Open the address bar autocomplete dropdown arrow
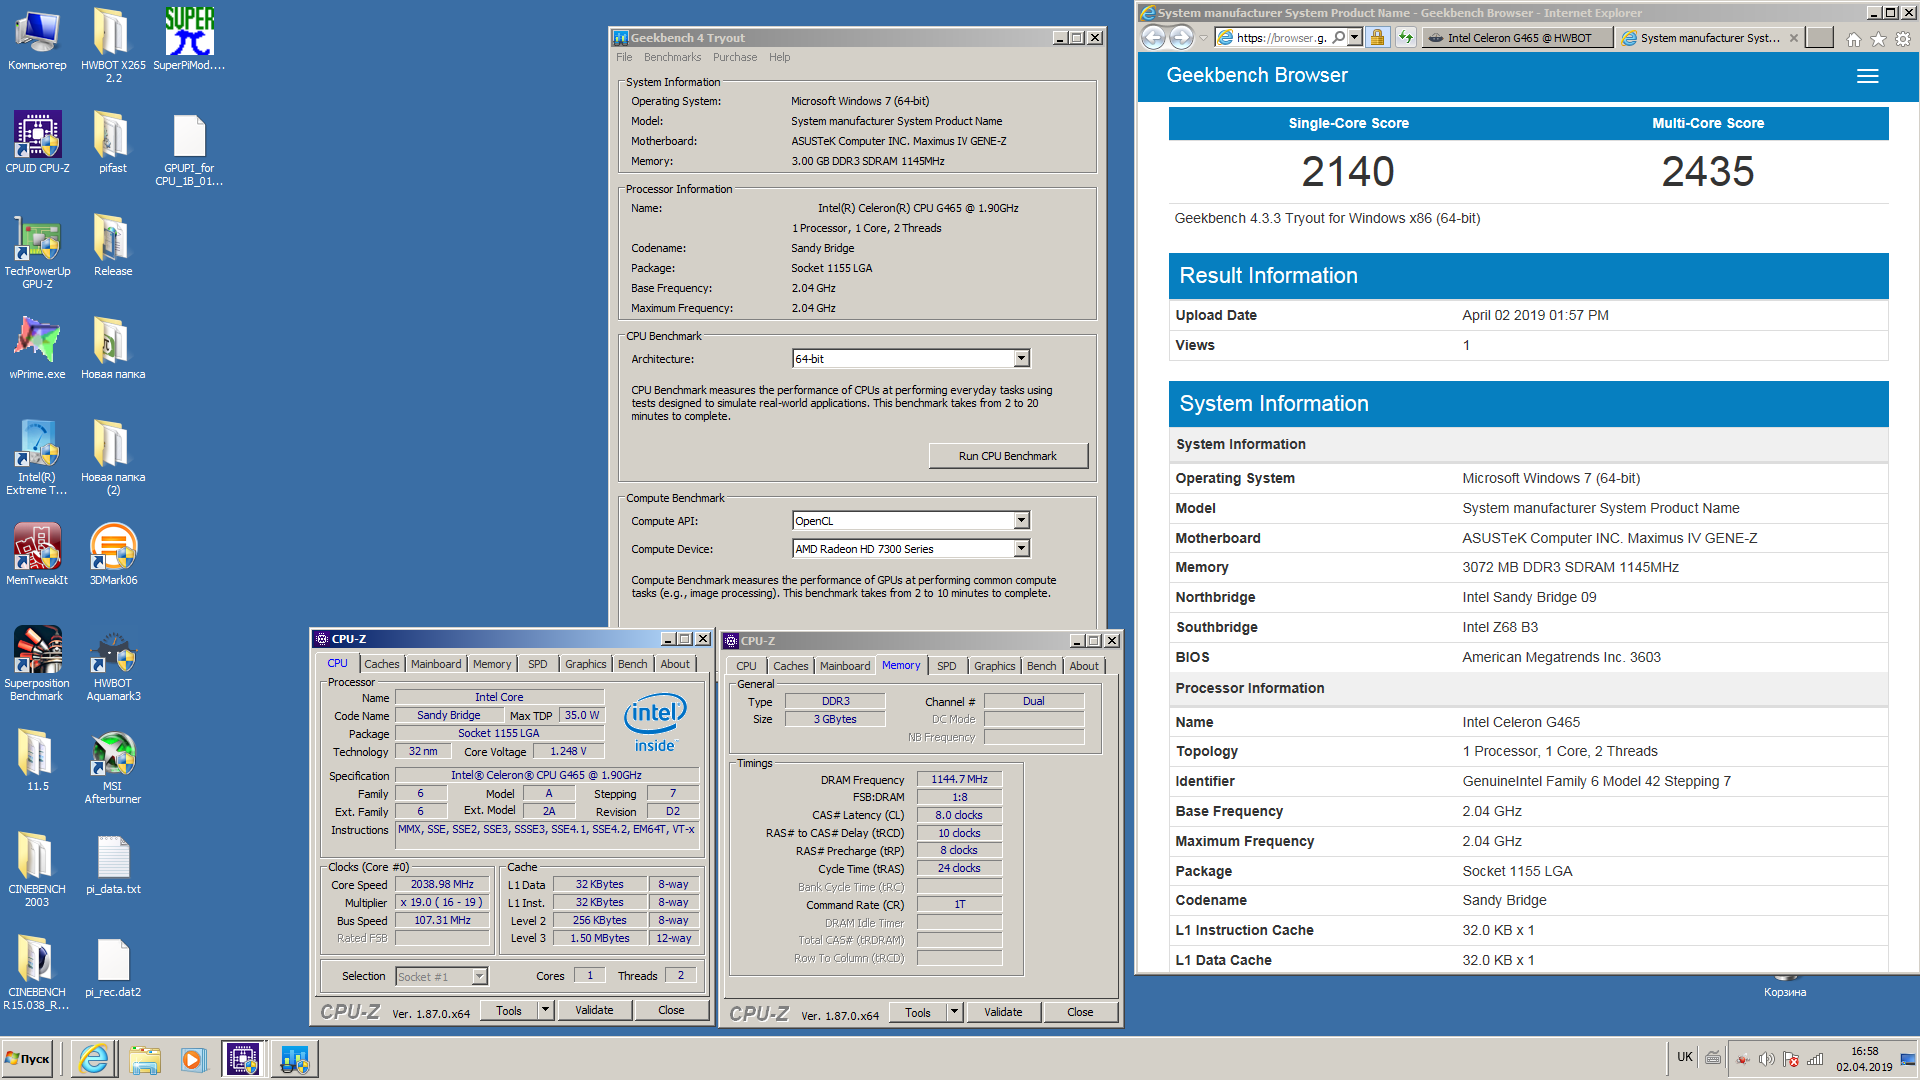The height and width of the screenshot is (1080, 1920). [x=1355, y=38]
